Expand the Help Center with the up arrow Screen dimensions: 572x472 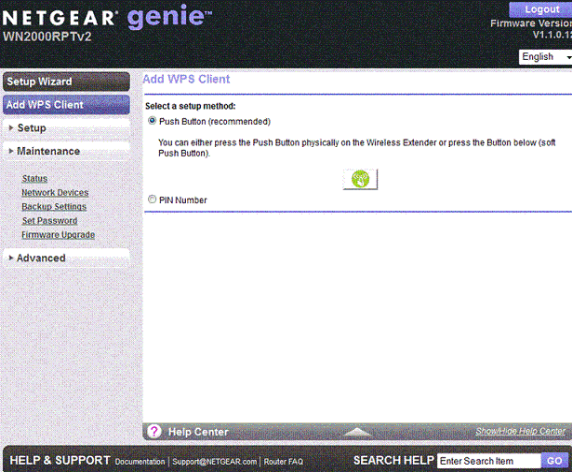coord(358,432)
